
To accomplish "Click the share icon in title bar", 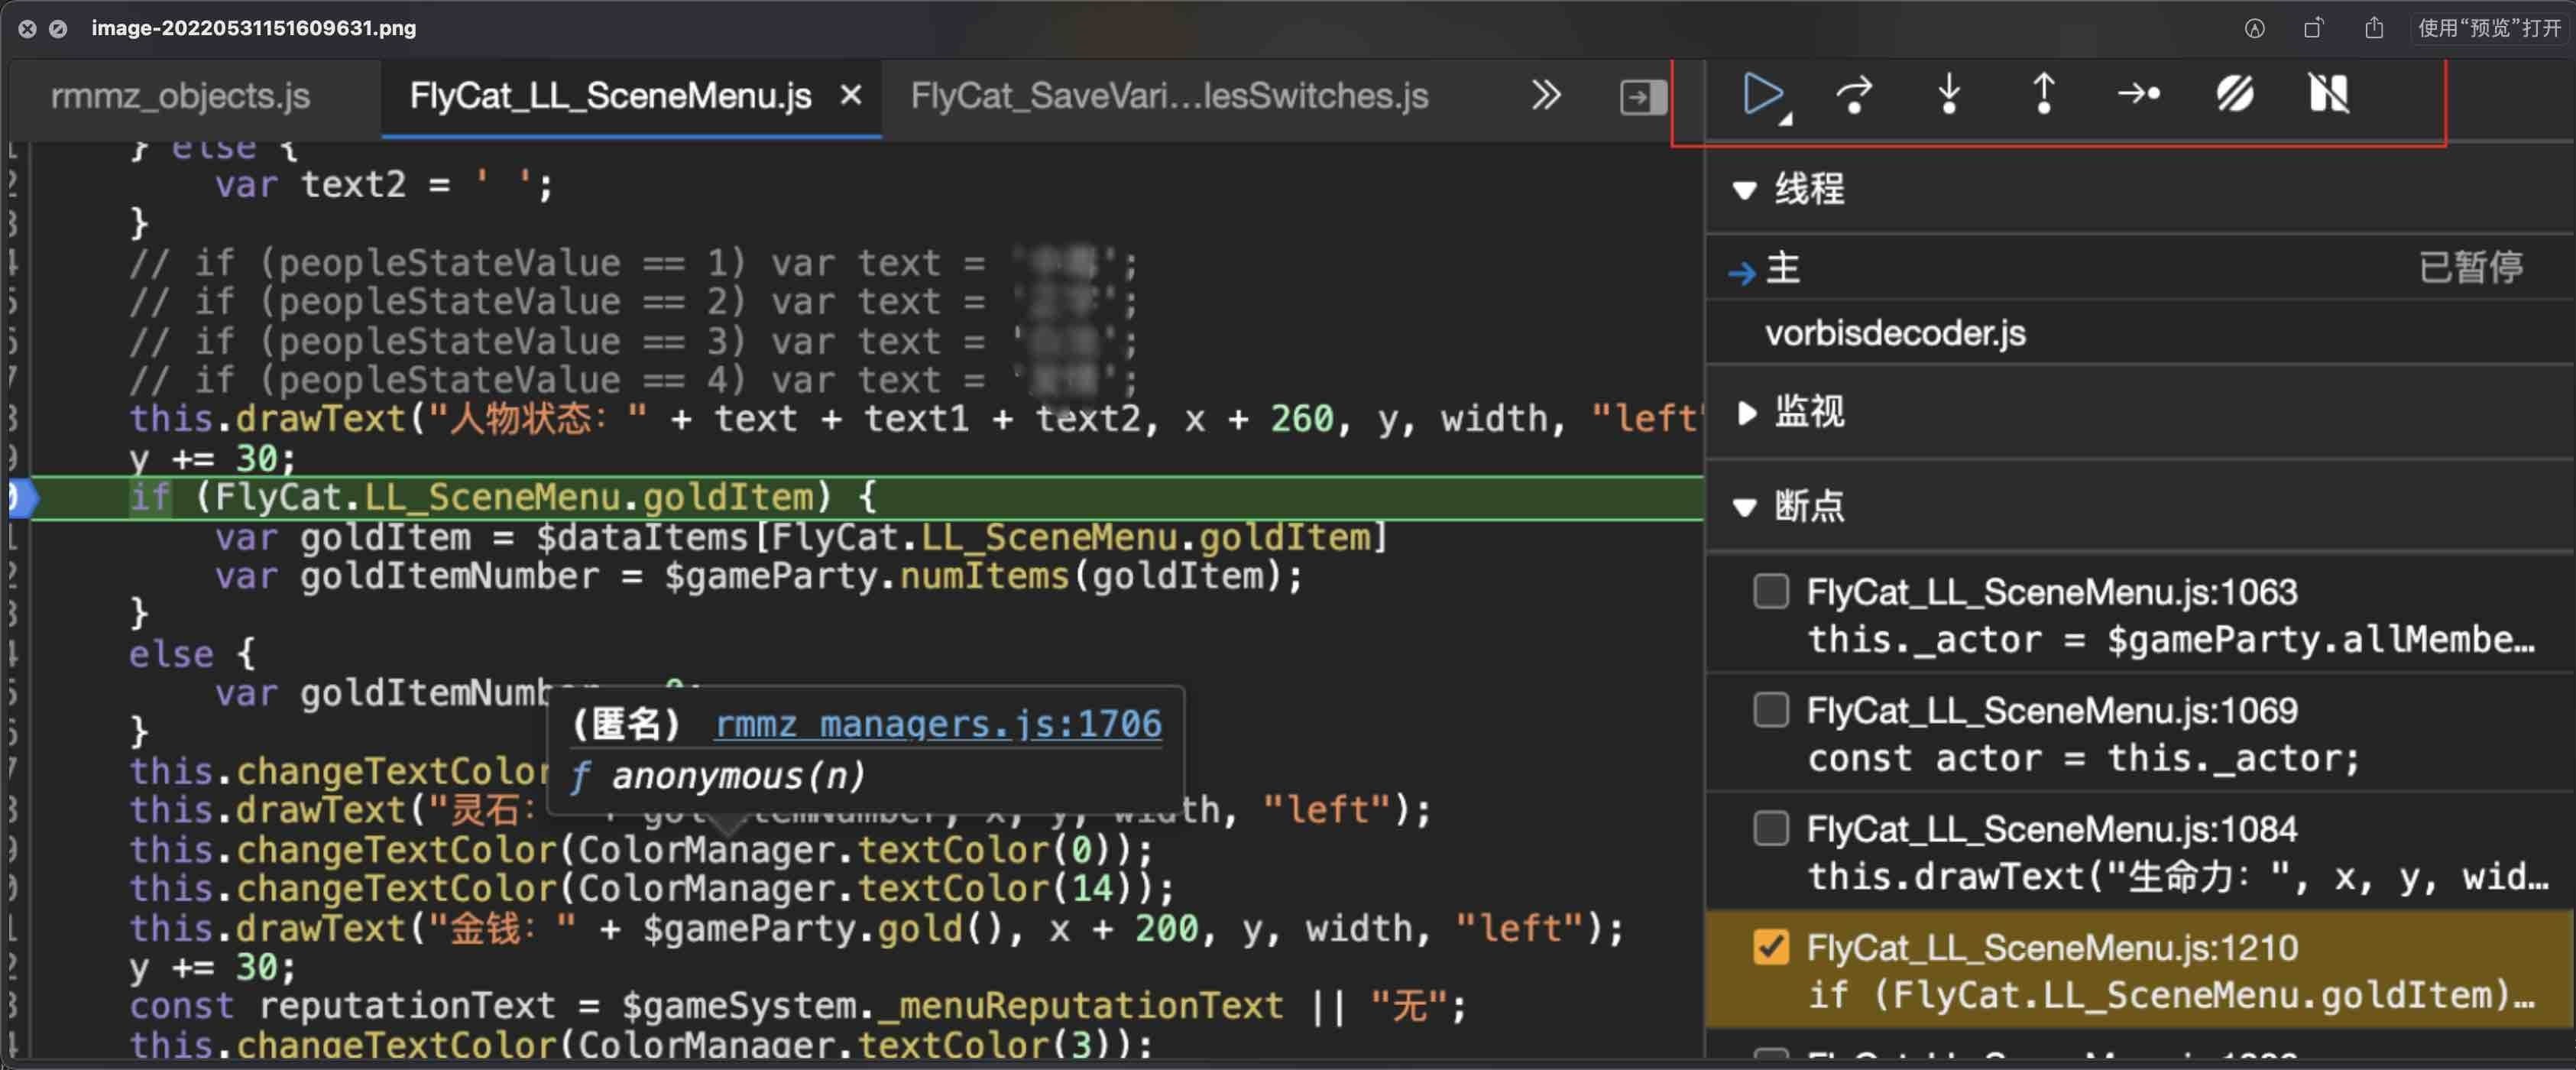I will click(x=2373, y=28).
